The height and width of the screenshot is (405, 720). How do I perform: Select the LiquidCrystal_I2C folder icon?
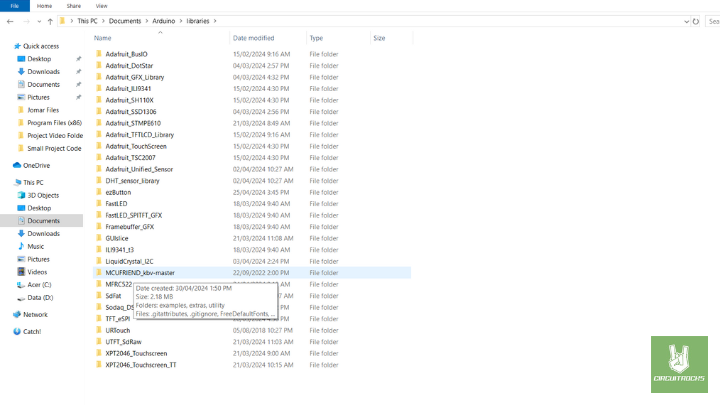point(99,261)
